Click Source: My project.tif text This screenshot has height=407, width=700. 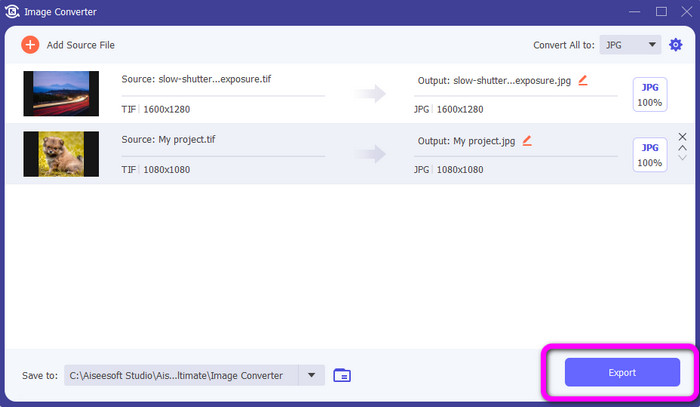pyautogui.click(x=168, y=139)
